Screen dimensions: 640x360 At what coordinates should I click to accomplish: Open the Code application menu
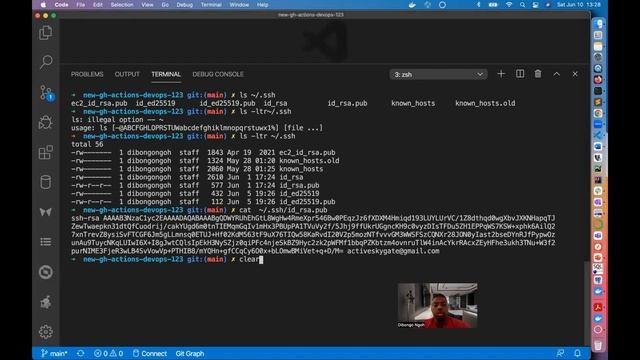point(61,5)
